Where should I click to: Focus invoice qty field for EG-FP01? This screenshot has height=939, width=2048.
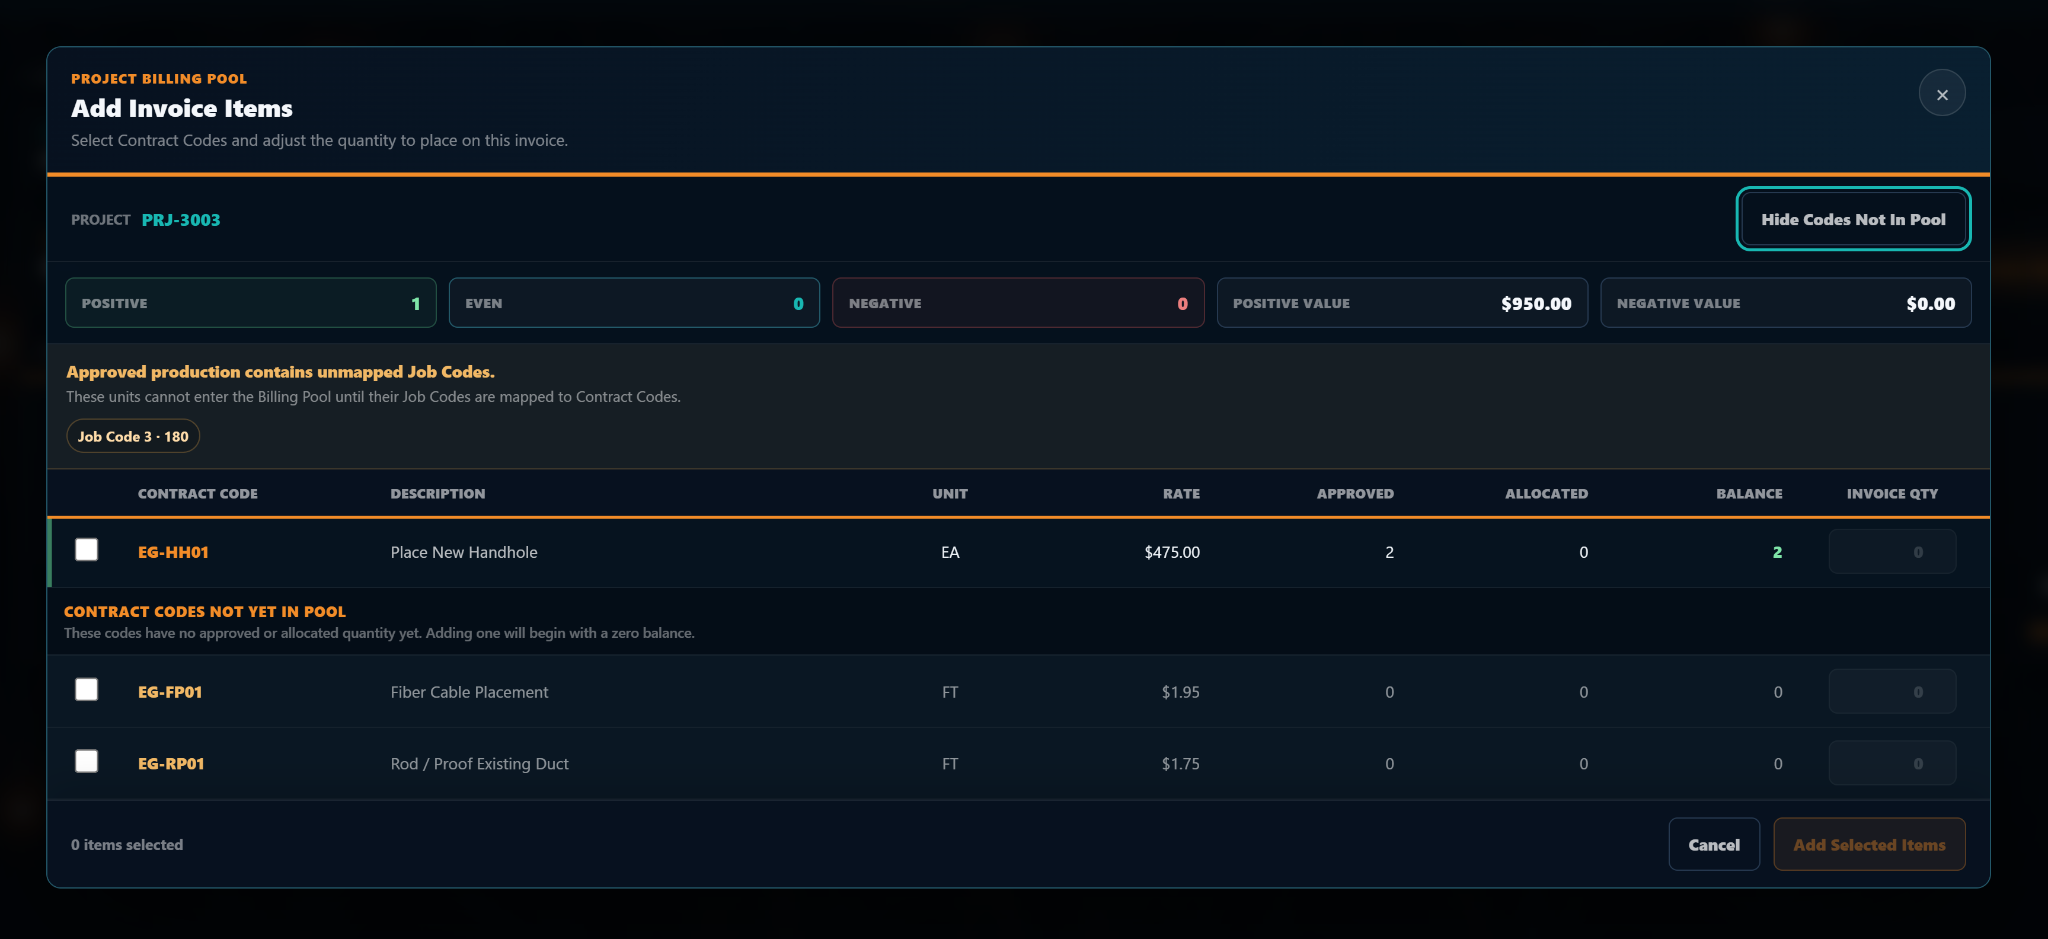point(1892,692)
